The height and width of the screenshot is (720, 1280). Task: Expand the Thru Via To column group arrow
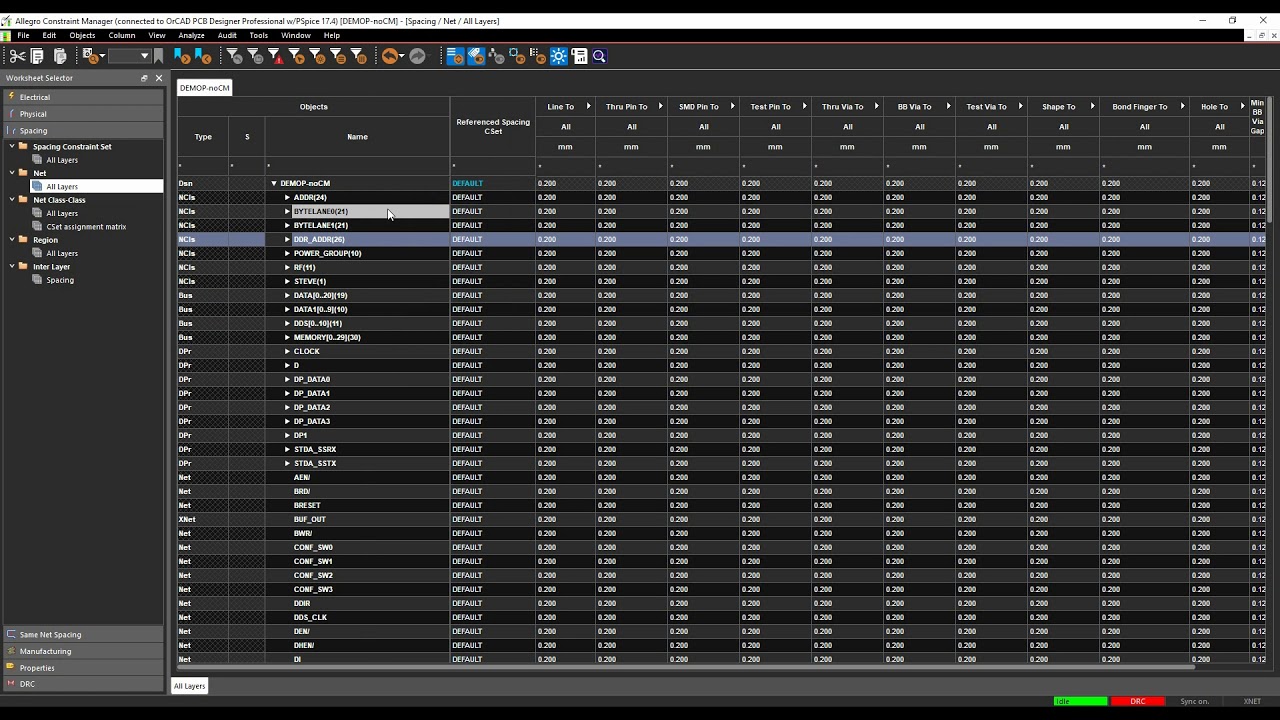(876, 106)
